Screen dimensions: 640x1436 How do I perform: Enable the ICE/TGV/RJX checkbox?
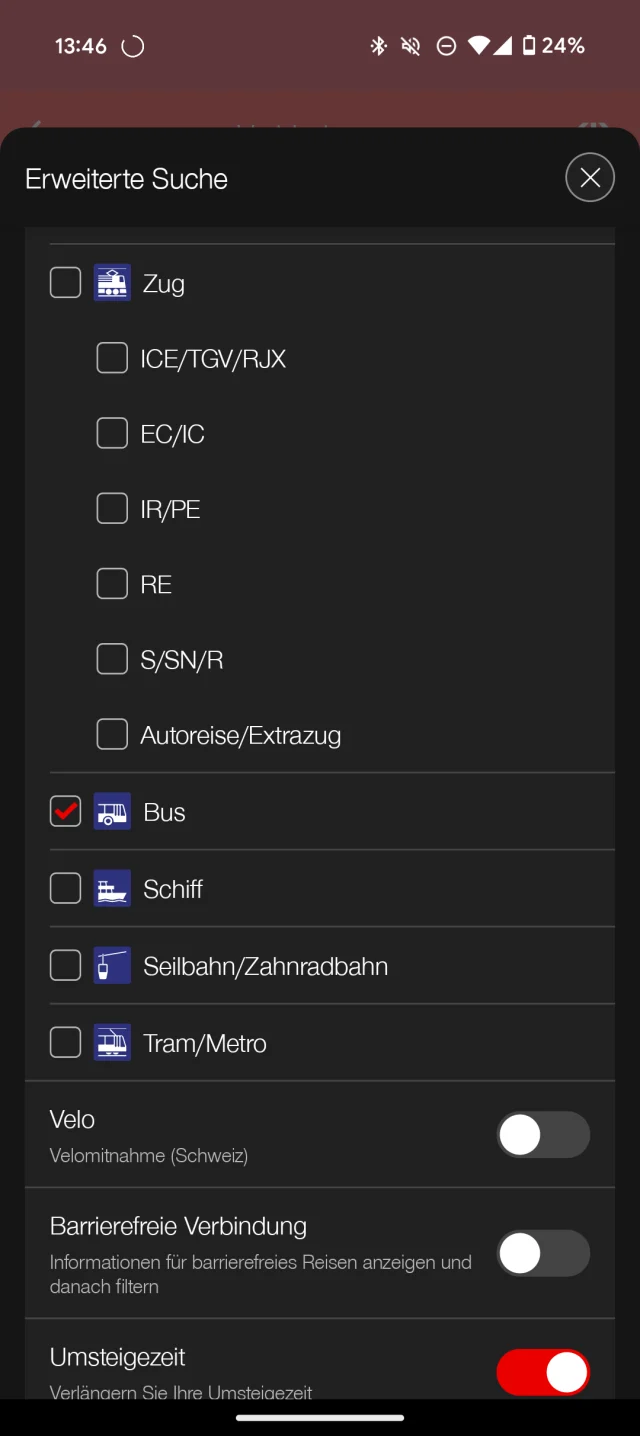[x=112, y=358]
